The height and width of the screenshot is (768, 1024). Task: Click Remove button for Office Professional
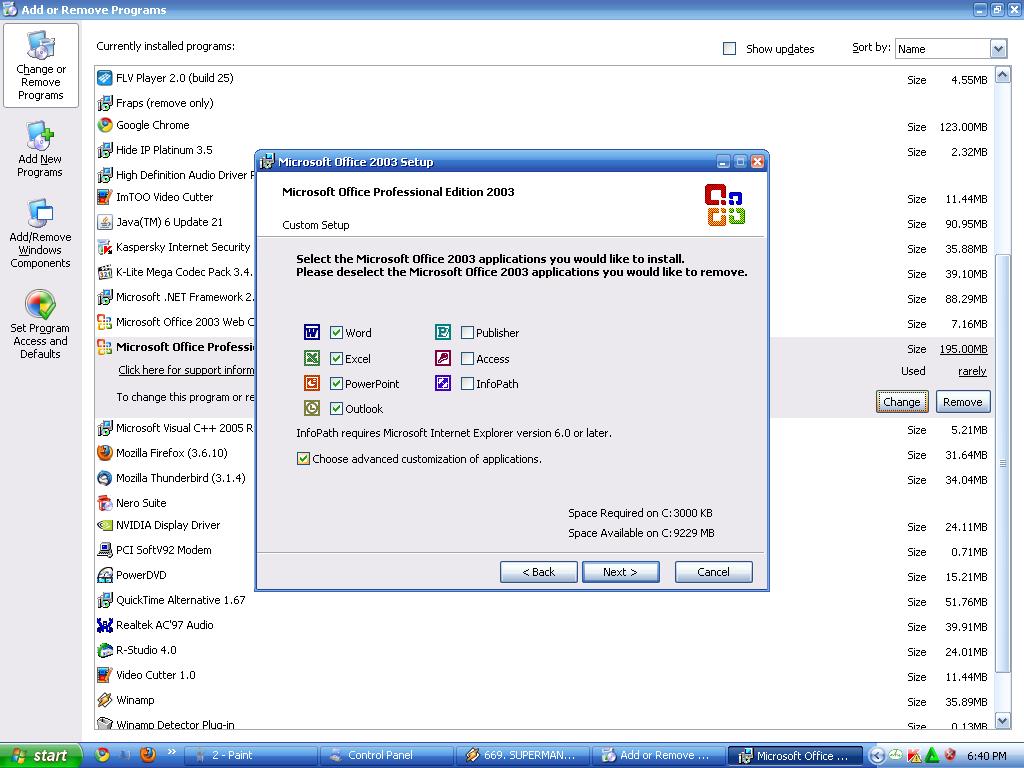[x=963, y=402]
